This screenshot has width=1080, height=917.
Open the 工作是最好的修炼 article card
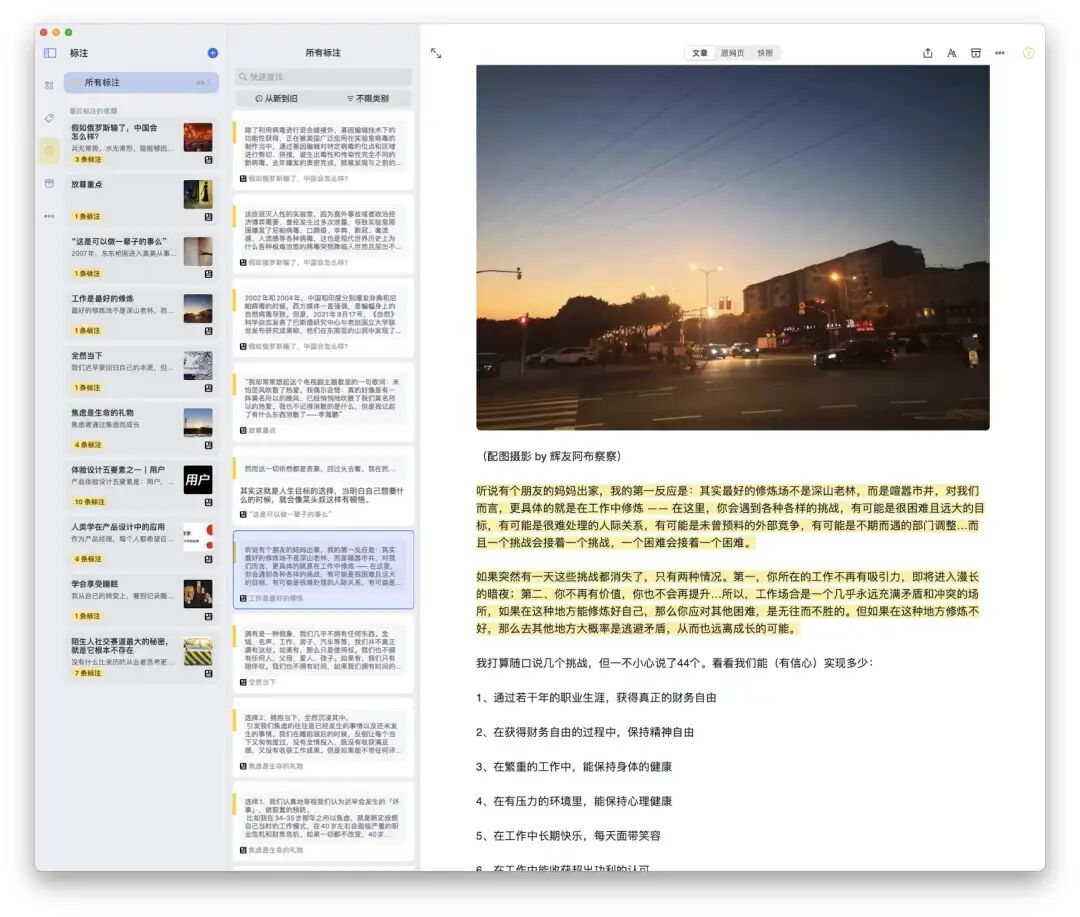coord(141,315)
